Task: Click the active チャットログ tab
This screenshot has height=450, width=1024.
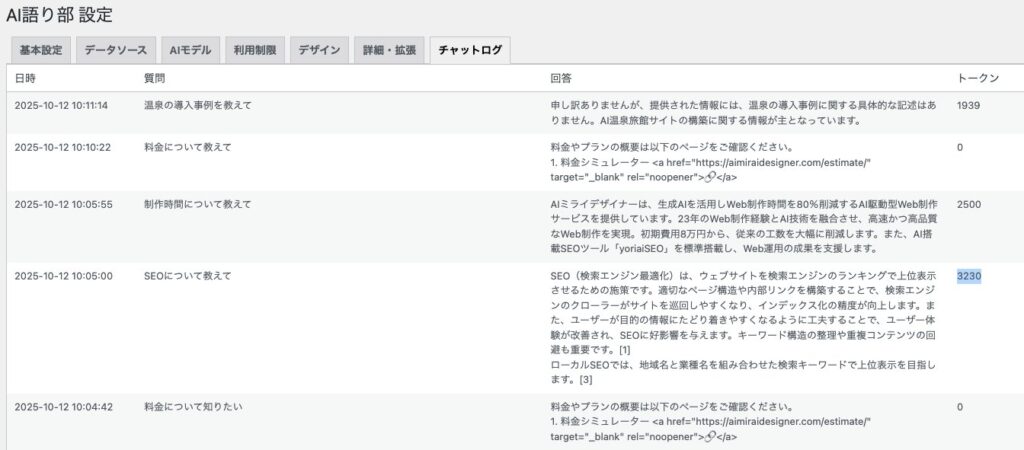Action: coord(469,50)
